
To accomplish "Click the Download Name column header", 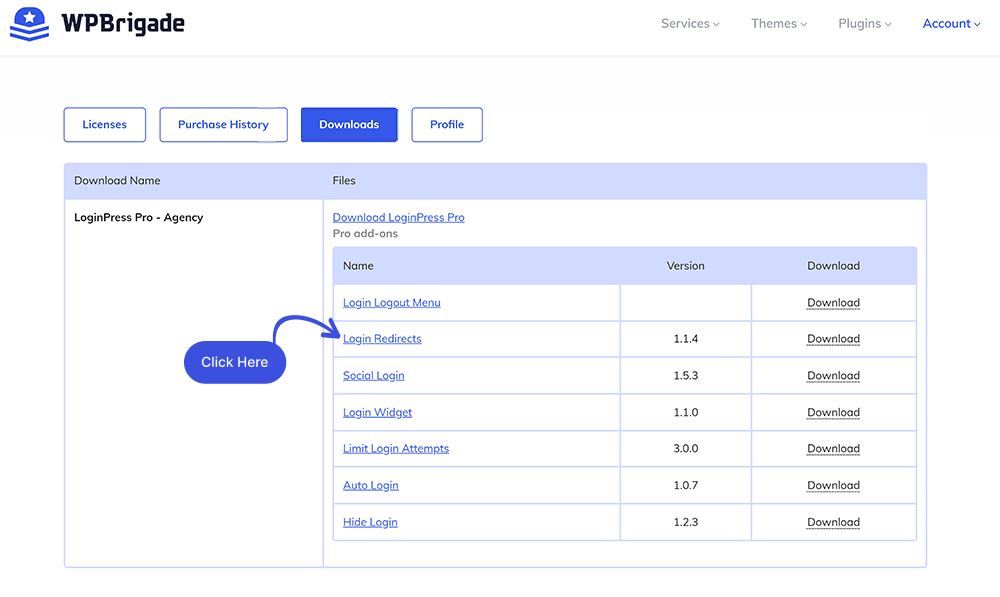I will point(117,181).
